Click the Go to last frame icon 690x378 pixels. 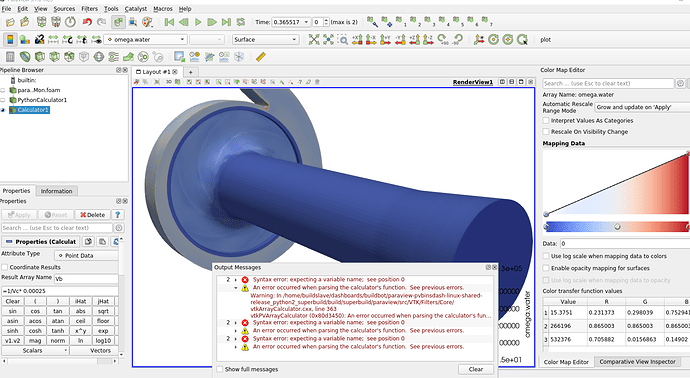pos(226,22)
